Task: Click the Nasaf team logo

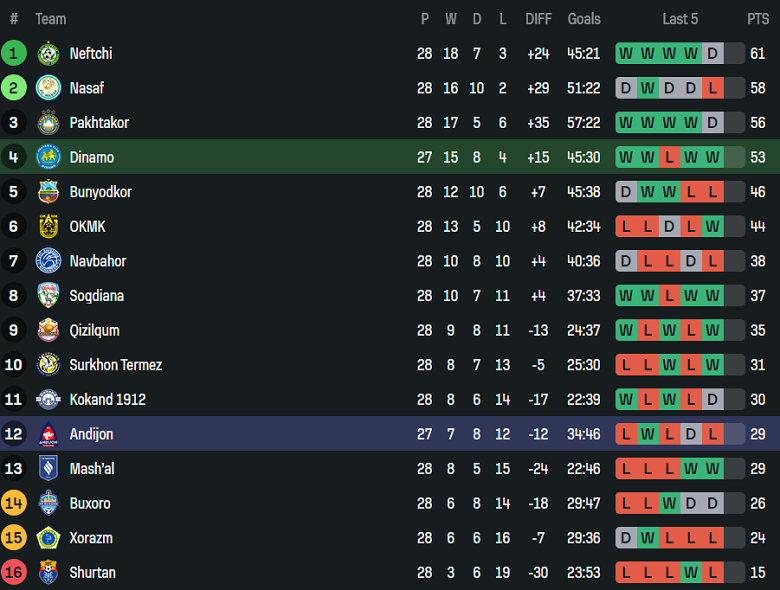Action: 48,88
